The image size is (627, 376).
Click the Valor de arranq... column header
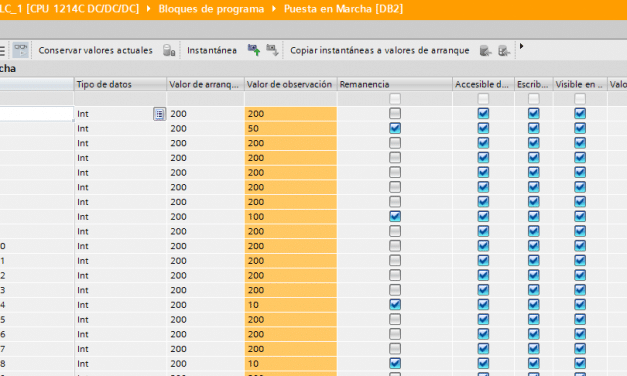pyautogui.click(x=205, y=84)
